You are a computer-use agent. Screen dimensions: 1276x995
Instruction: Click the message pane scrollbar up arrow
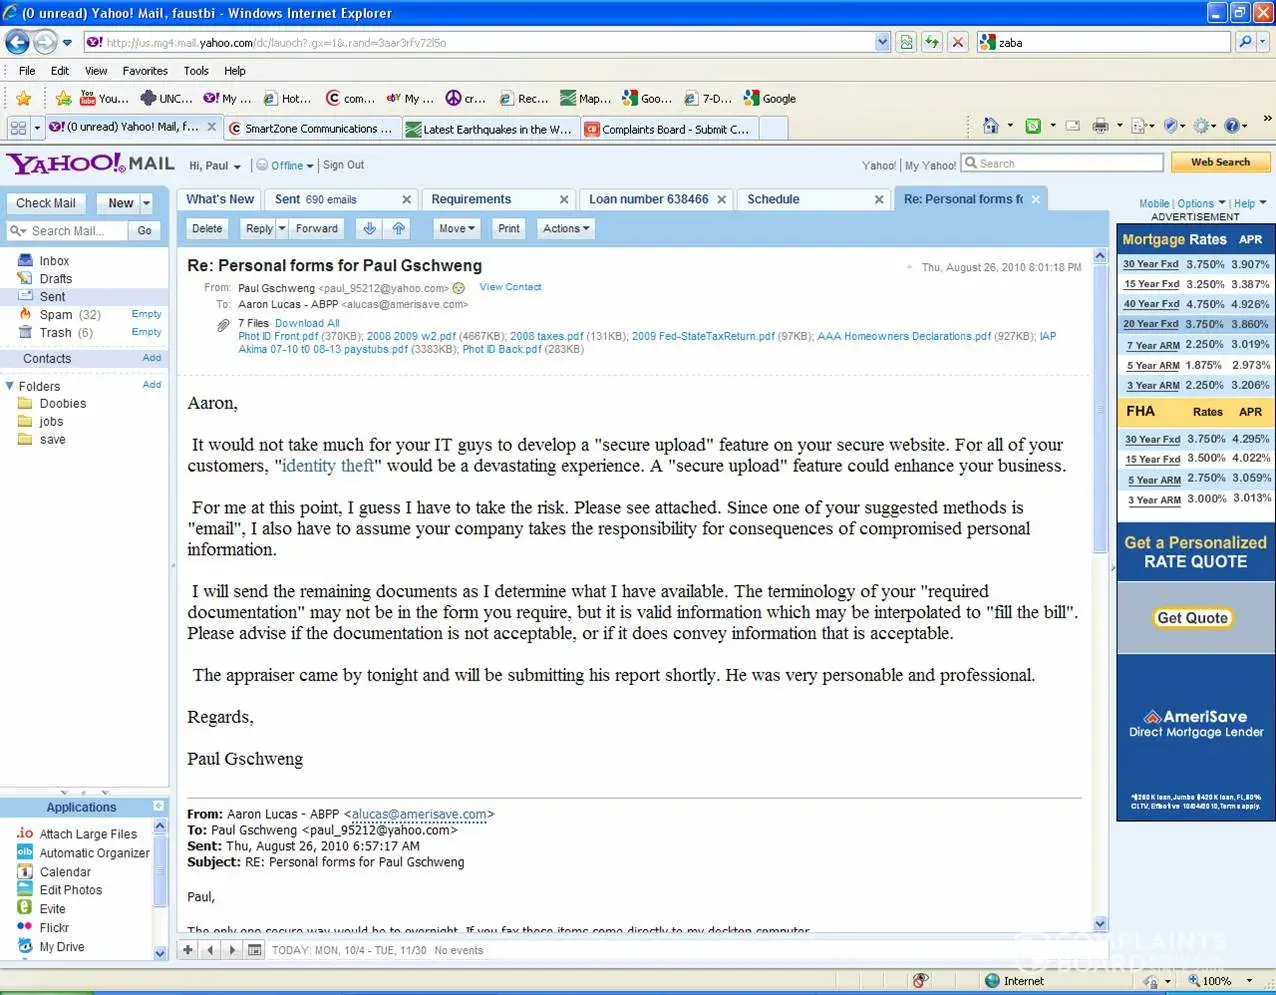pyautogui.click(x=1100, y=256)
